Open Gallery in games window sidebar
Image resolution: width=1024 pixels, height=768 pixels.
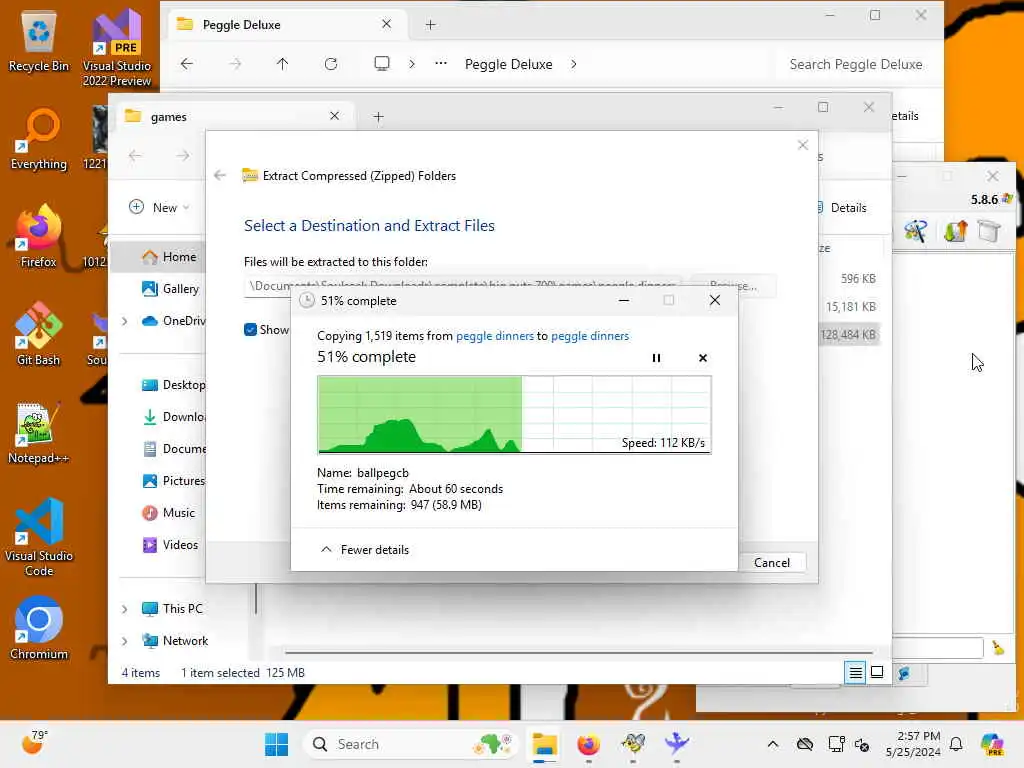point(170,289)
